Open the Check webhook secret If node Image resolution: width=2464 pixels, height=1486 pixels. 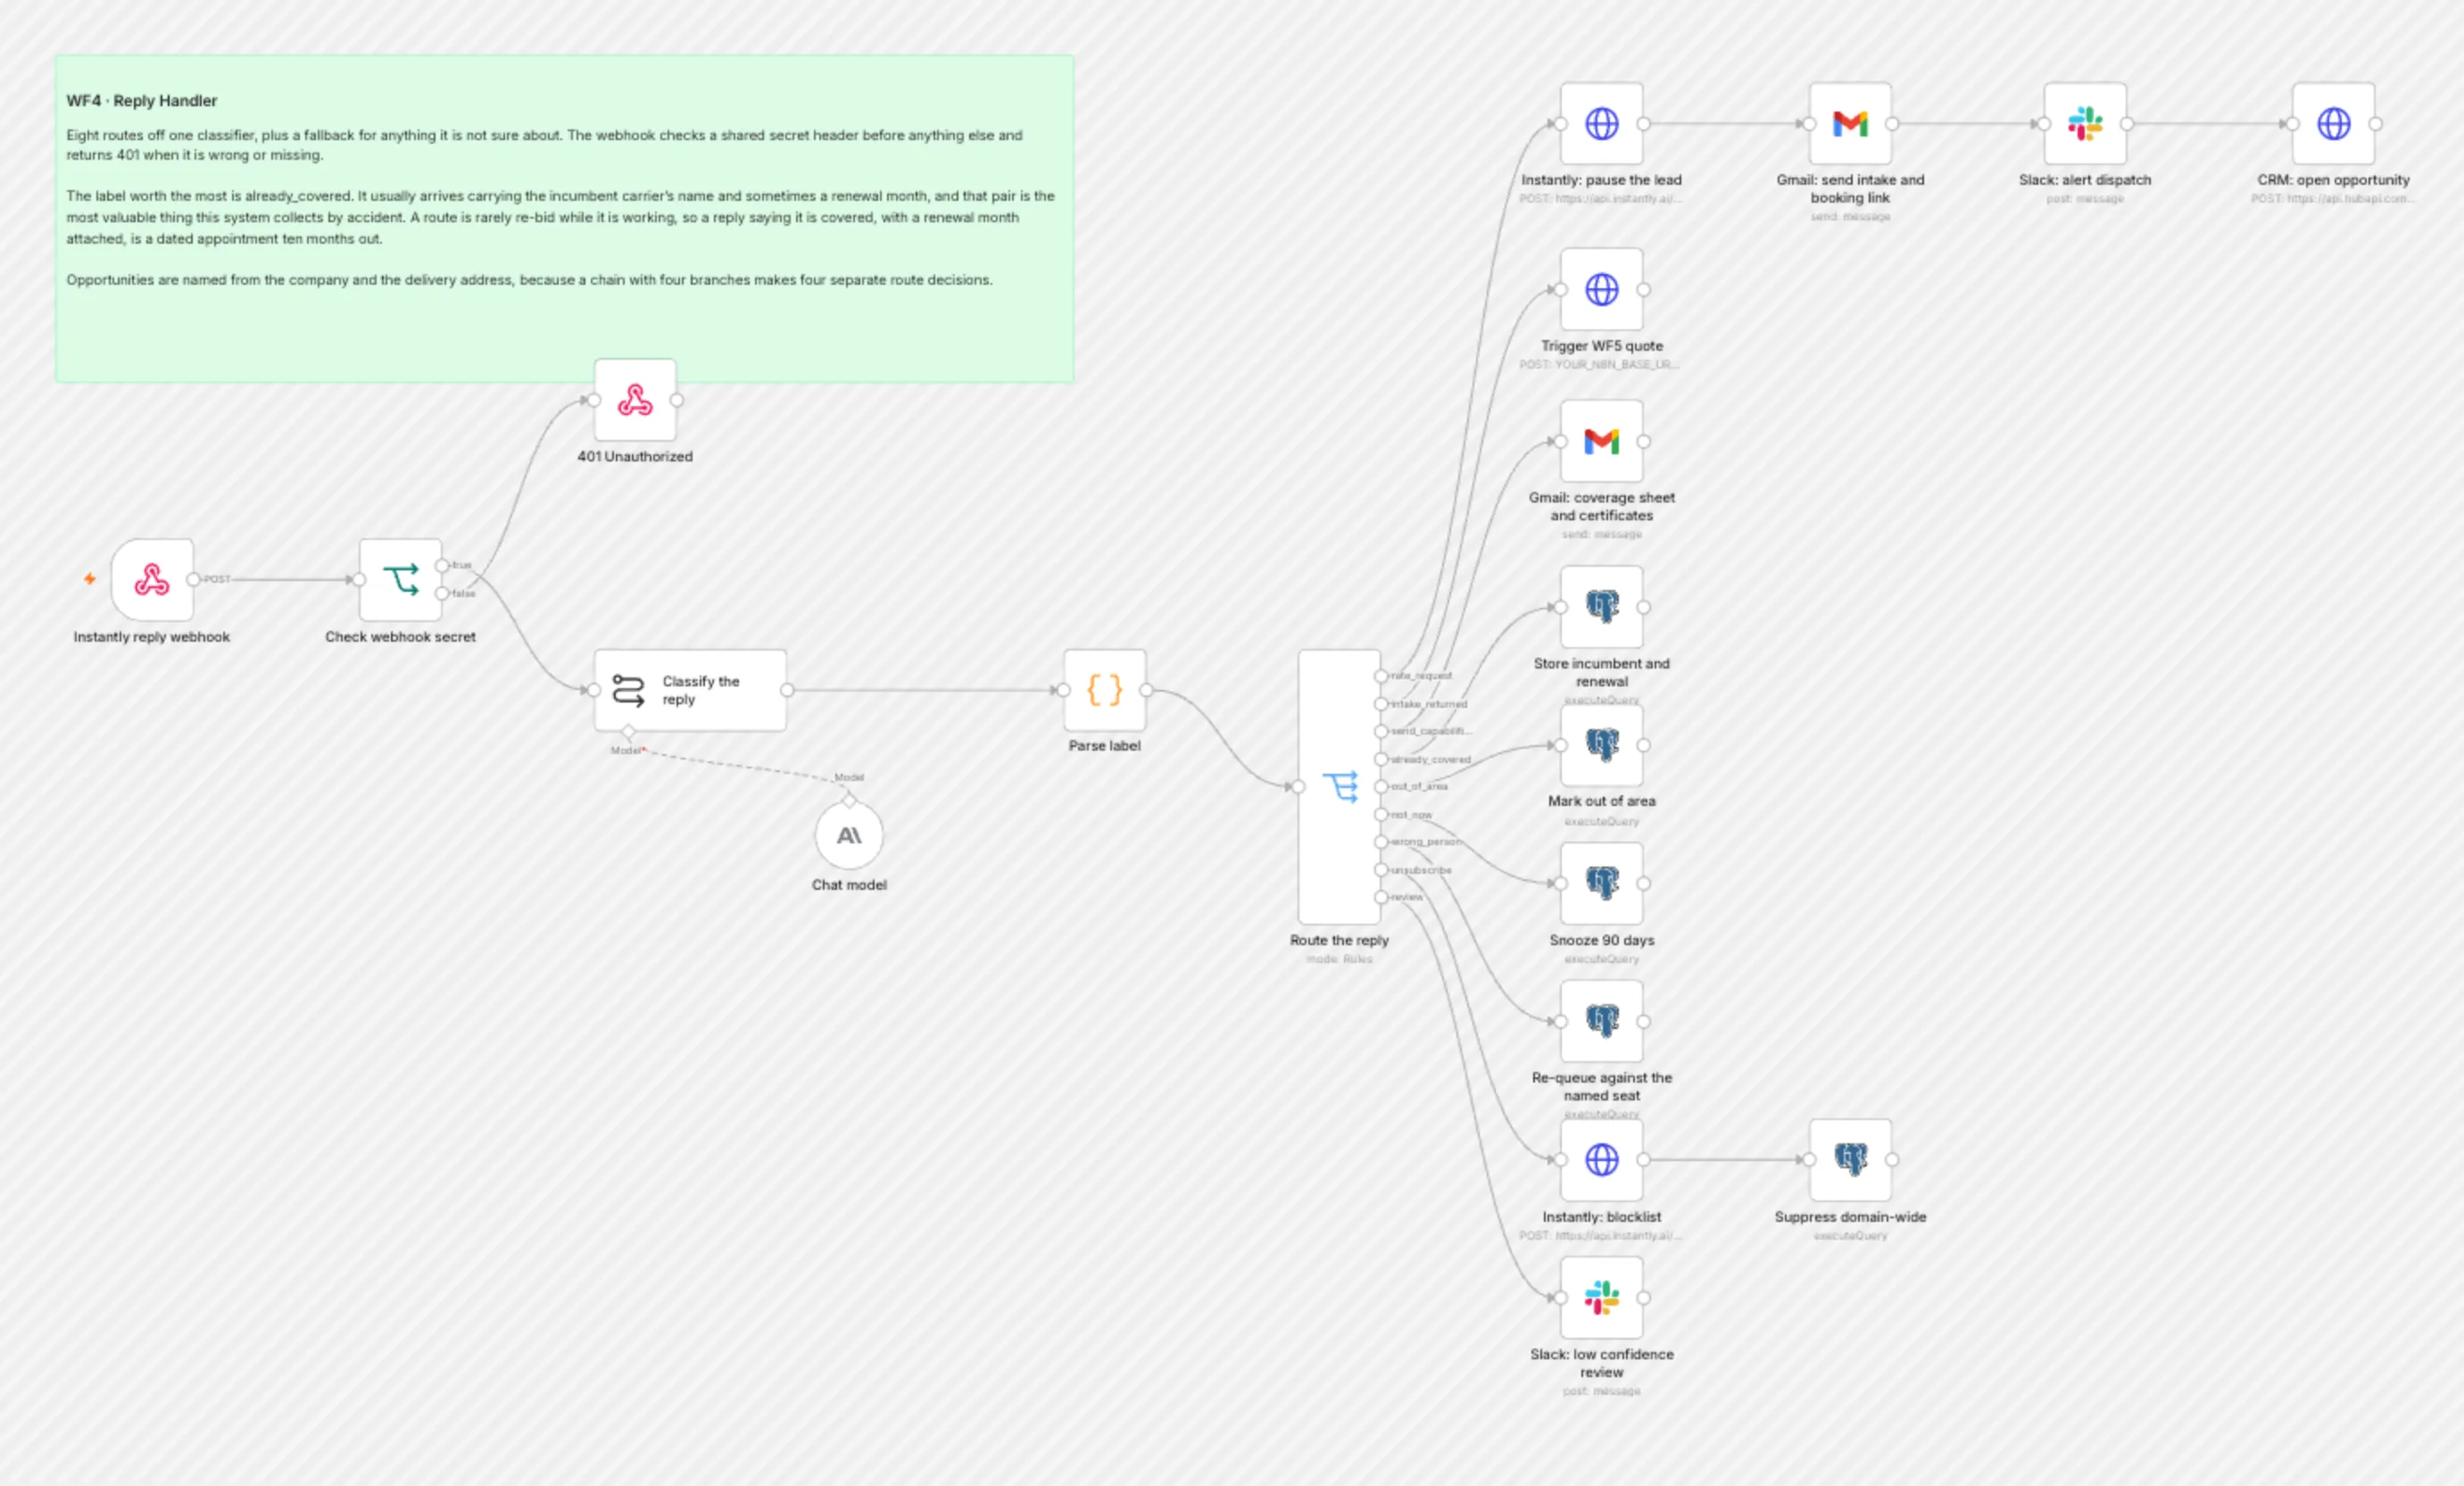tap(400, 580)
